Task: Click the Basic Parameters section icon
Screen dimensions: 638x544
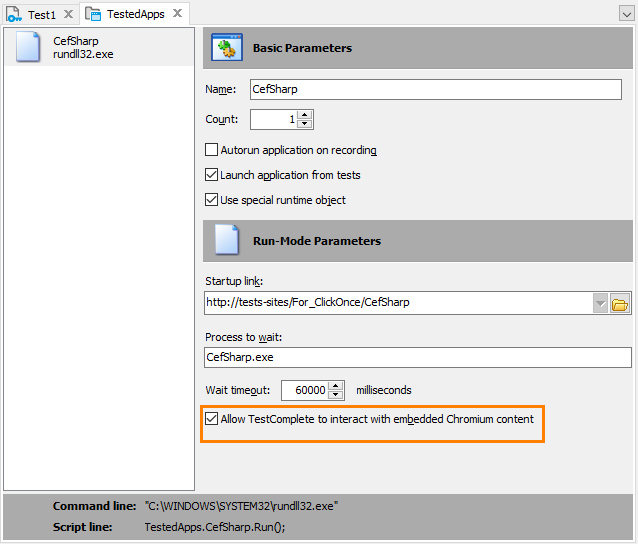Action: coord(227,47)
